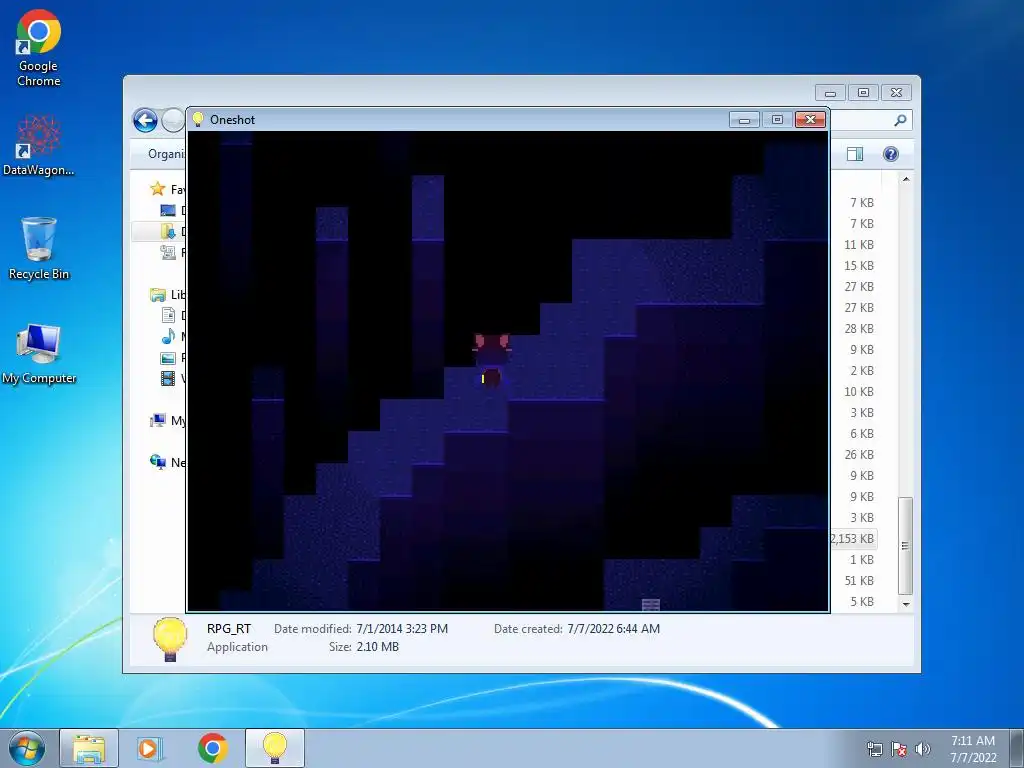Click the Explorer vertical scrollbar thumb

point(905,546)
